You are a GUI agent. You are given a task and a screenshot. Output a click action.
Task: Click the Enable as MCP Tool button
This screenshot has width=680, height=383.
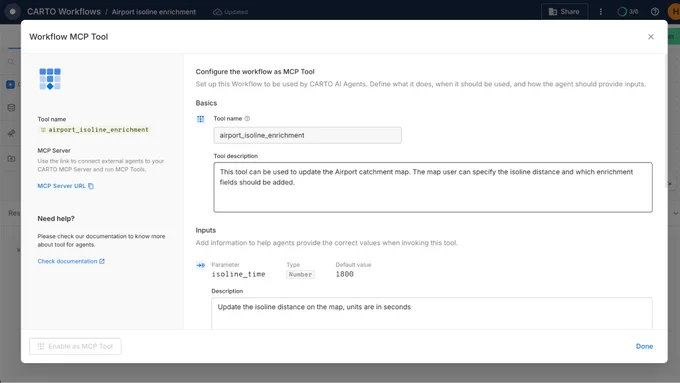(75, 346)
